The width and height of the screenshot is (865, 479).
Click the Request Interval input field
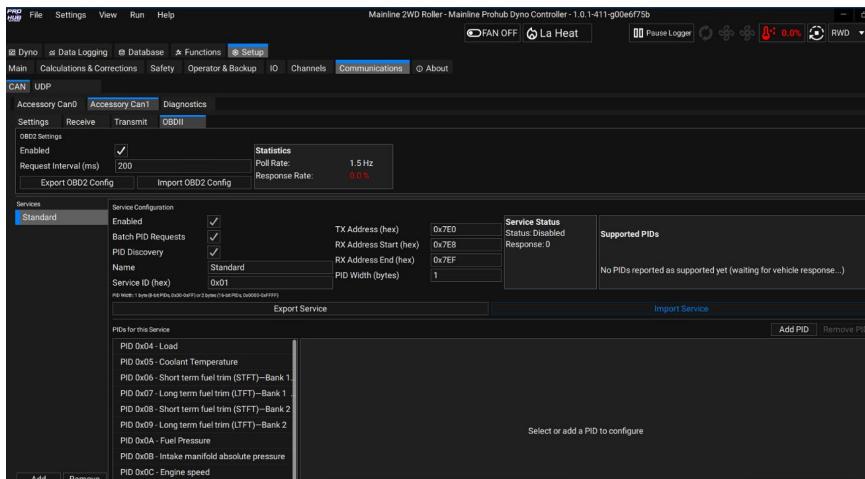pos(180,166)
